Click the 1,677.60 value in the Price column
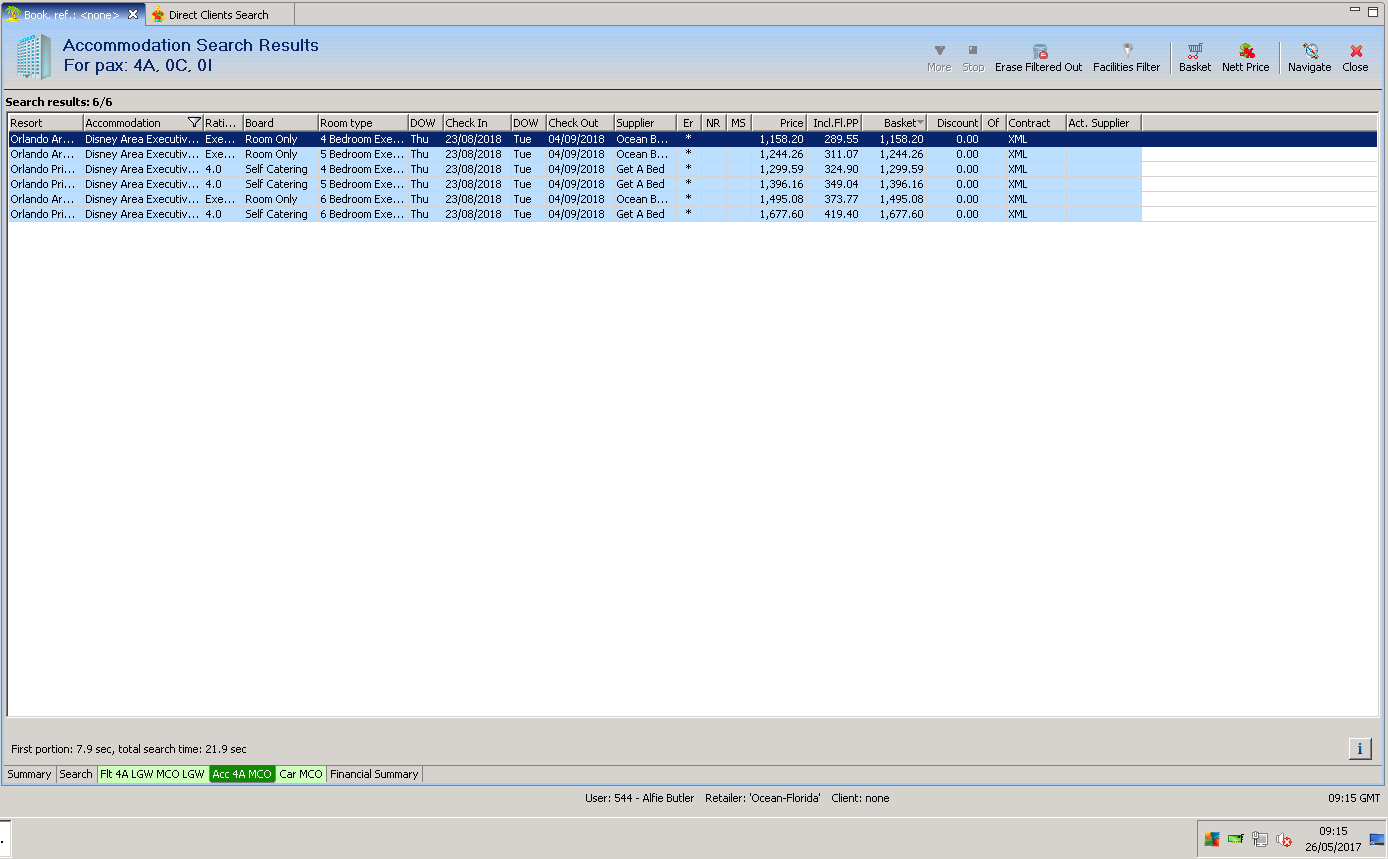The width and height of the screenshot is (1388, 859). pyautogui.click(x=781, y=214)
